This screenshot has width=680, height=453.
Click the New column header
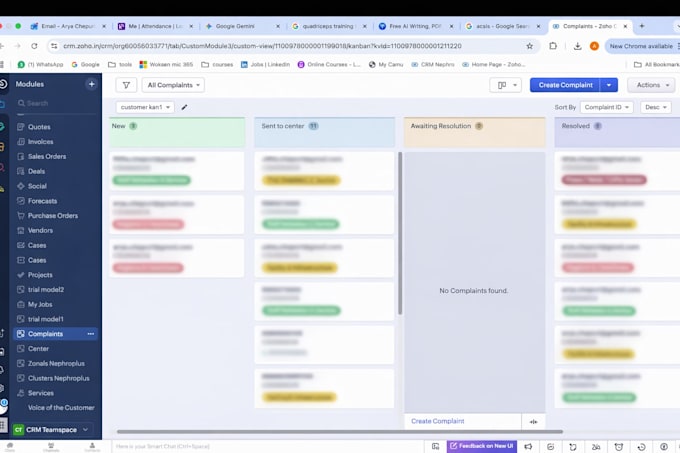click(x=177, y=132)
